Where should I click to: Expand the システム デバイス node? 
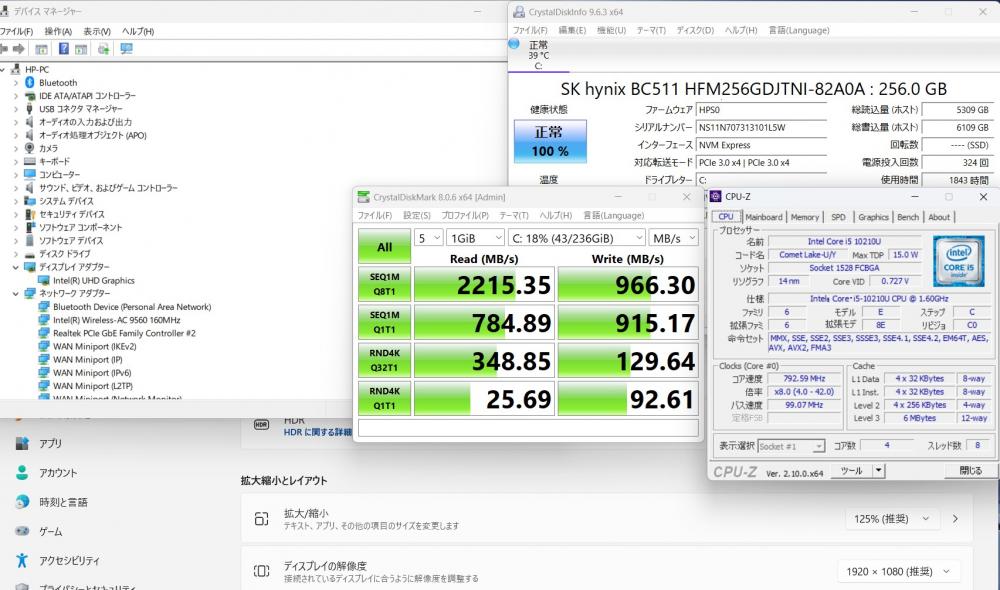[x=16, y=201]
